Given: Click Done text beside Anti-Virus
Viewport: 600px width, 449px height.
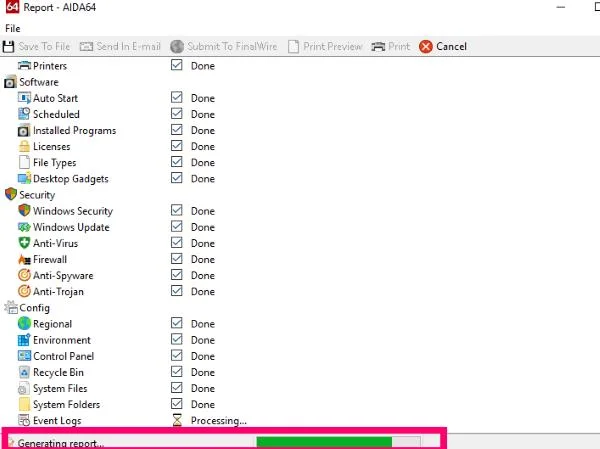Looking at the screenshot, I should pos(203,243).
